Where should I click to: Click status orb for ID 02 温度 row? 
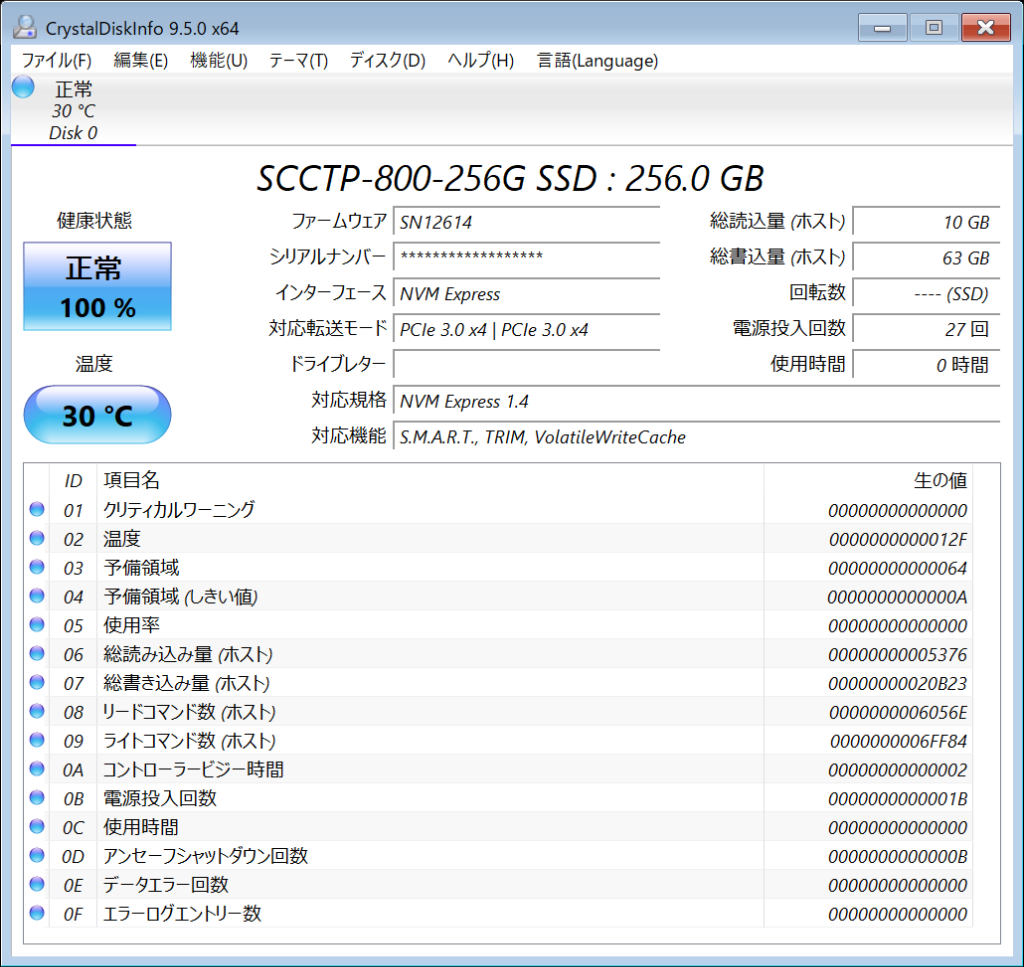(x=37, y=538)
